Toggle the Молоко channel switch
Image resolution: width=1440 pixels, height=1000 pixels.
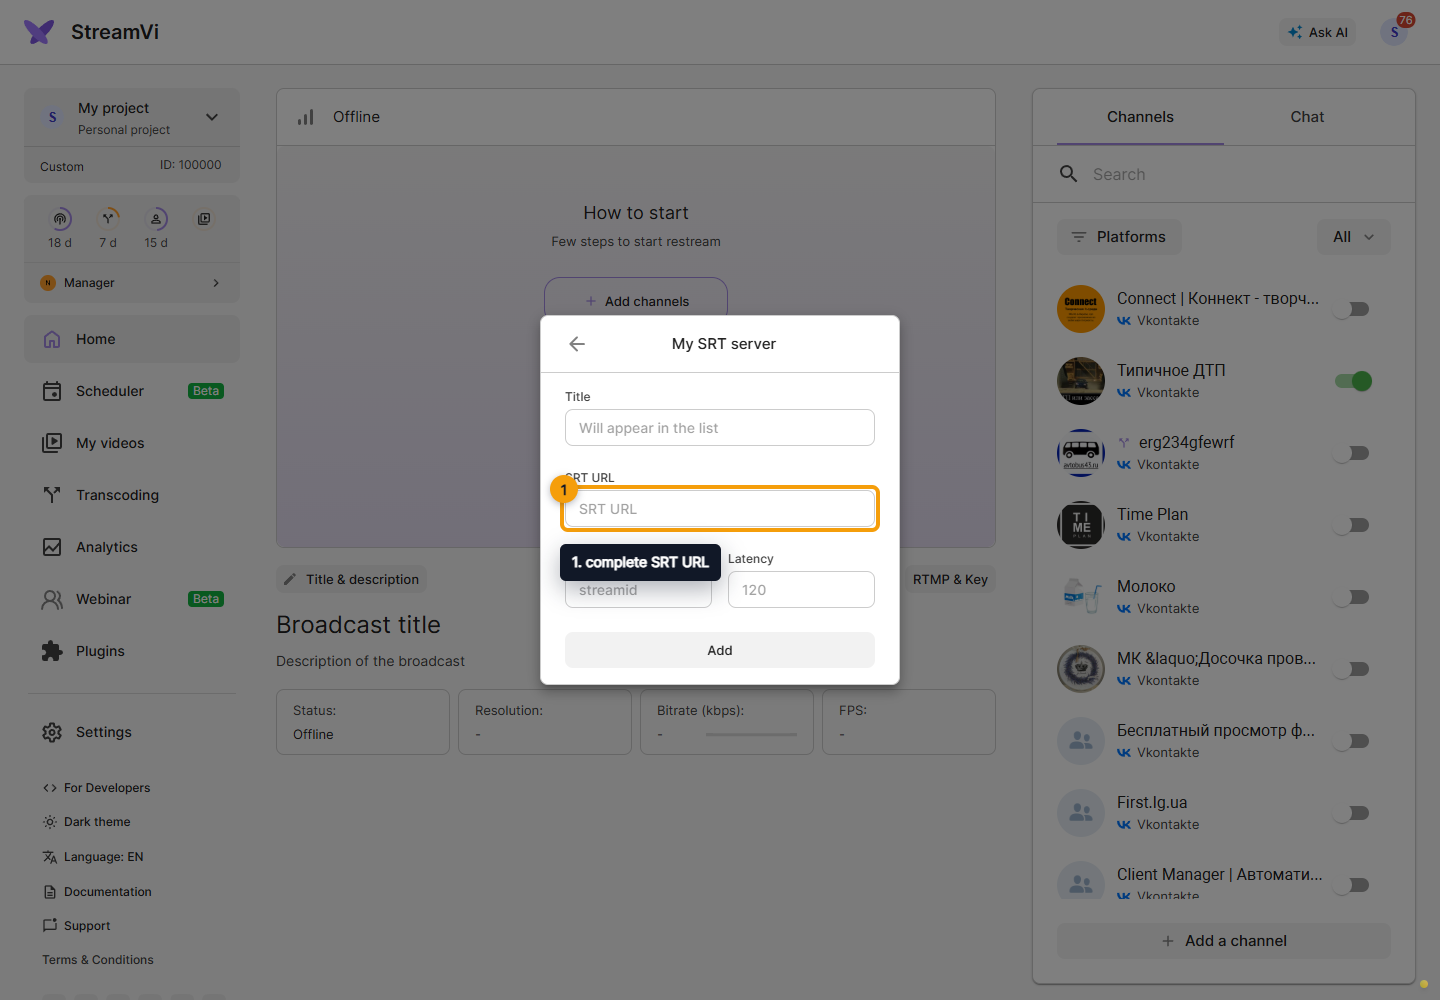[1352, 597]
